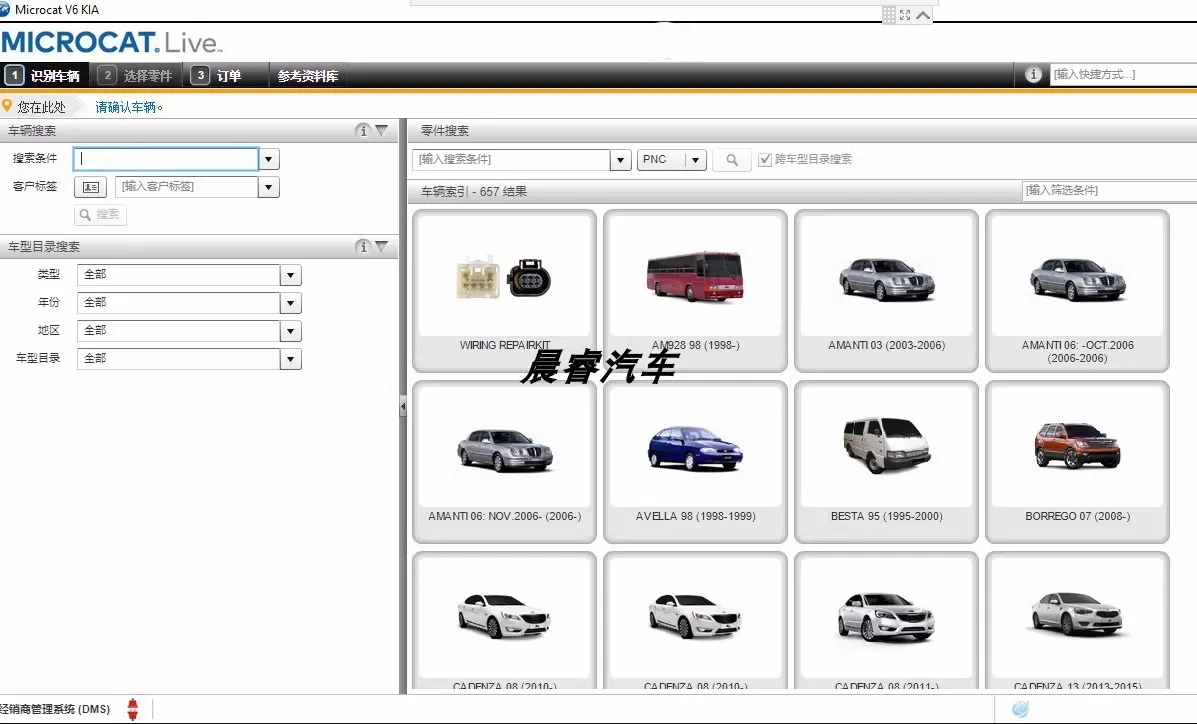Select the BORREGO 07 vehicle thumbnail

1077,460
